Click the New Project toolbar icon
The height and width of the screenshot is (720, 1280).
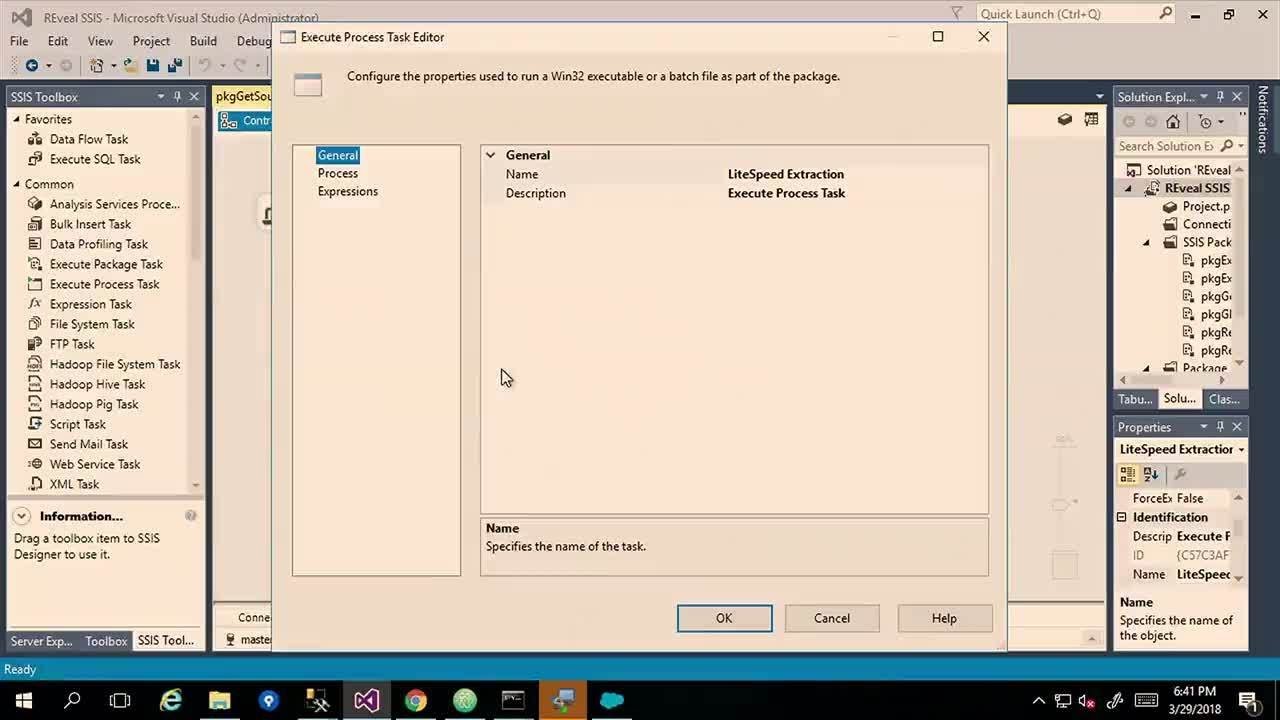(96, 65)
